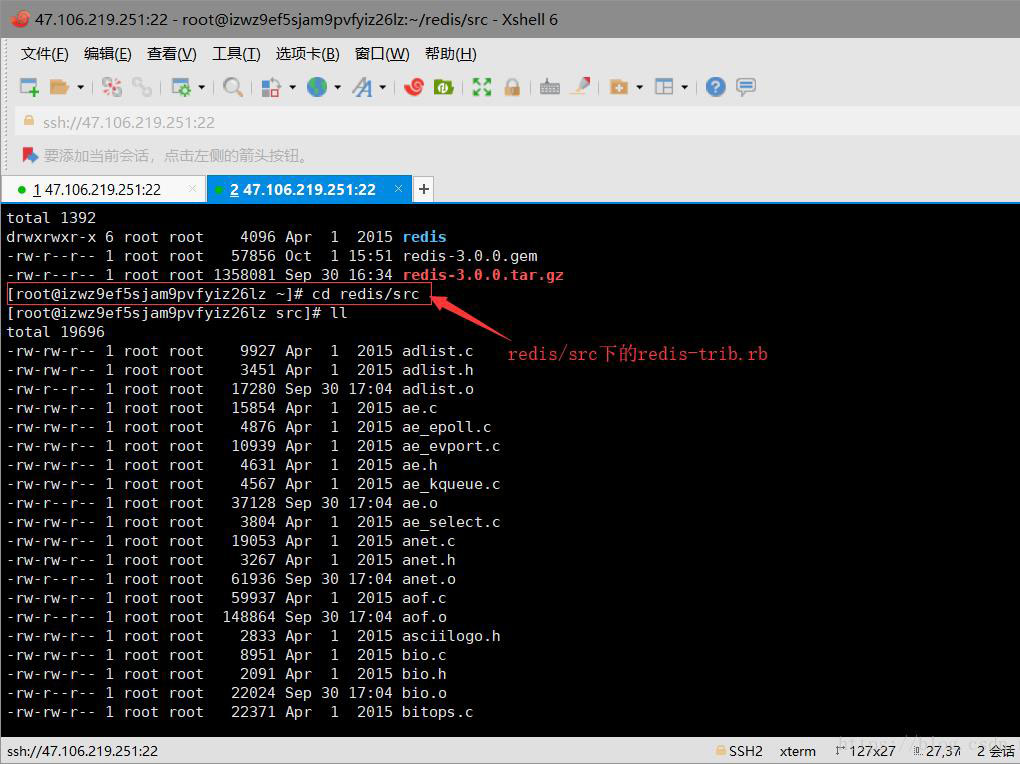
Task: Click the Open session folder icon
Action: (59, 87)
